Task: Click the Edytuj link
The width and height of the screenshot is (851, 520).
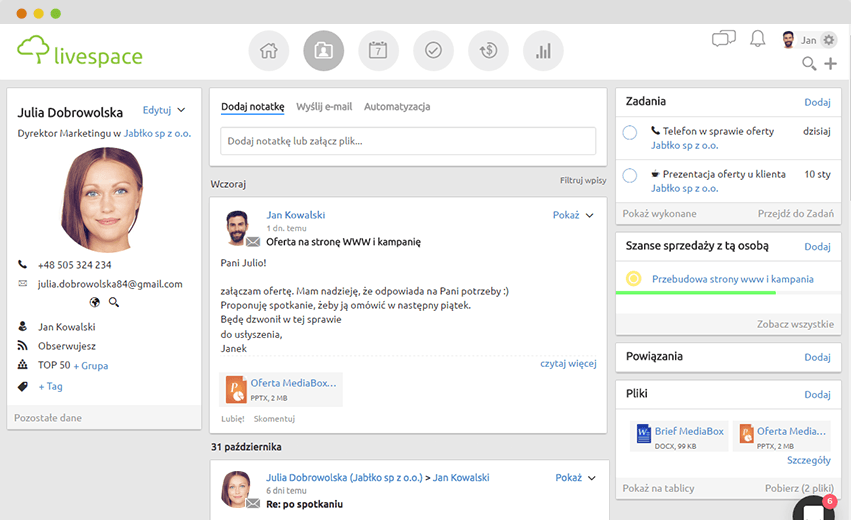Action: tap(157, 110)
